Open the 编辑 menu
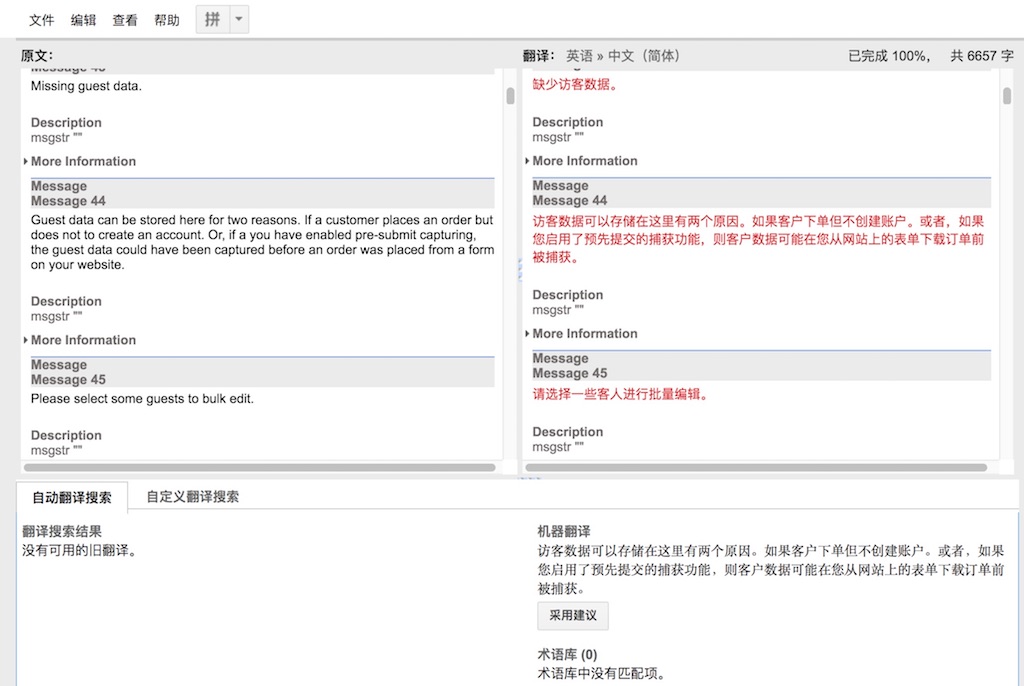The width and height of the screenshot is (1024, 686). pos(84,20)
